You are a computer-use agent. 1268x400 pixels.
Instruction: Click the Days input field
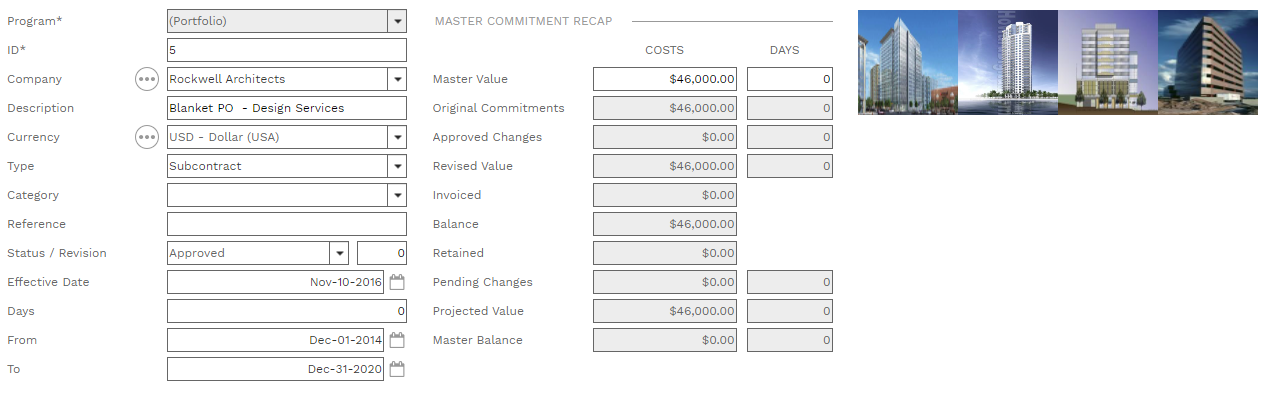tap(286, 311)
